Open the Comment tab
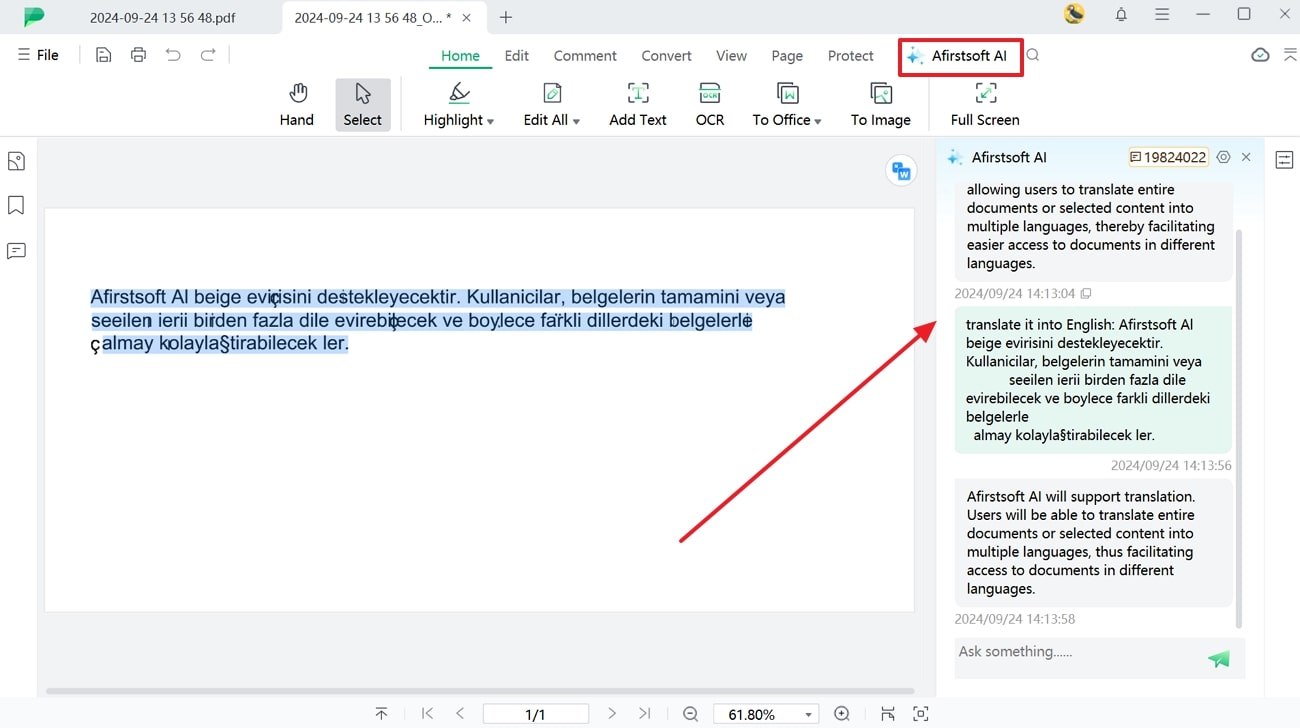The image size is (1300, 728). 585,56
